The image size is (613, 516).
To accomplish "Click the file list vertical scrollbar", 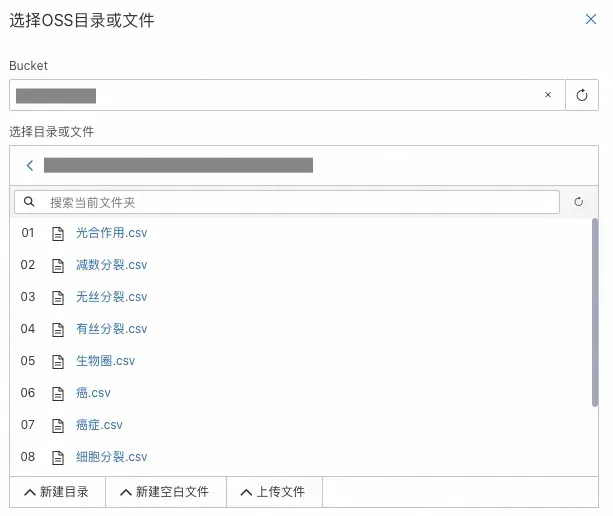I will 595,310.
